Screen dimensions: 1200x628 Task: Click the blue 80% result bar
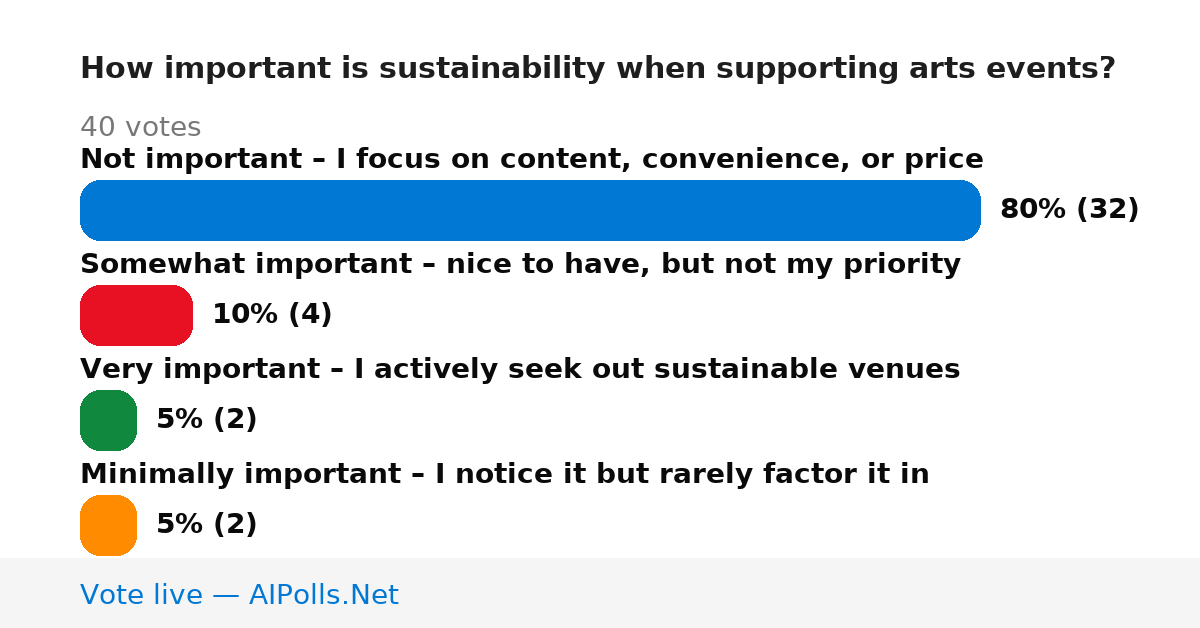(x=530, y=210)
